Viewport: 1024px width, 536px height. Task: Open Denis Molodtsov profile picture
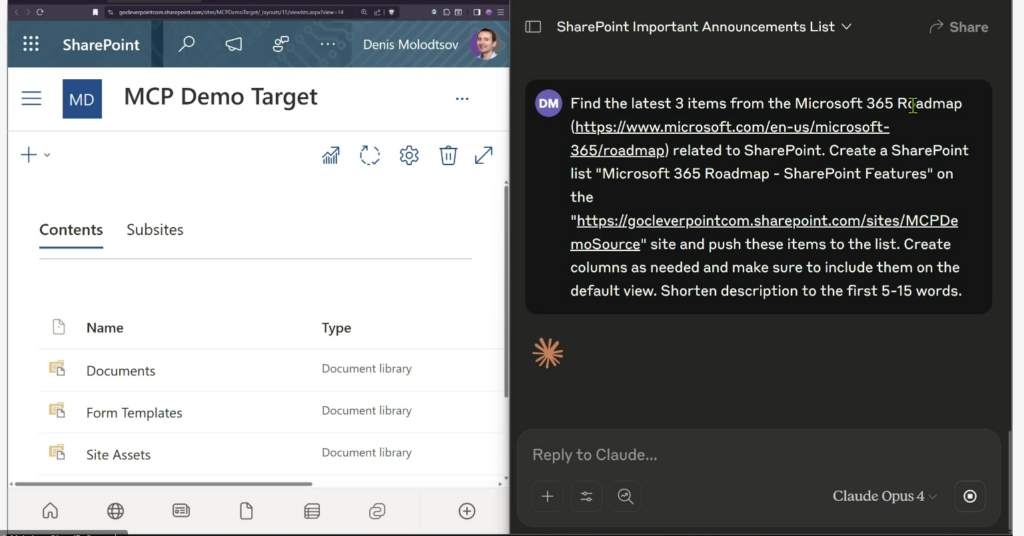(x=484, y=44)
